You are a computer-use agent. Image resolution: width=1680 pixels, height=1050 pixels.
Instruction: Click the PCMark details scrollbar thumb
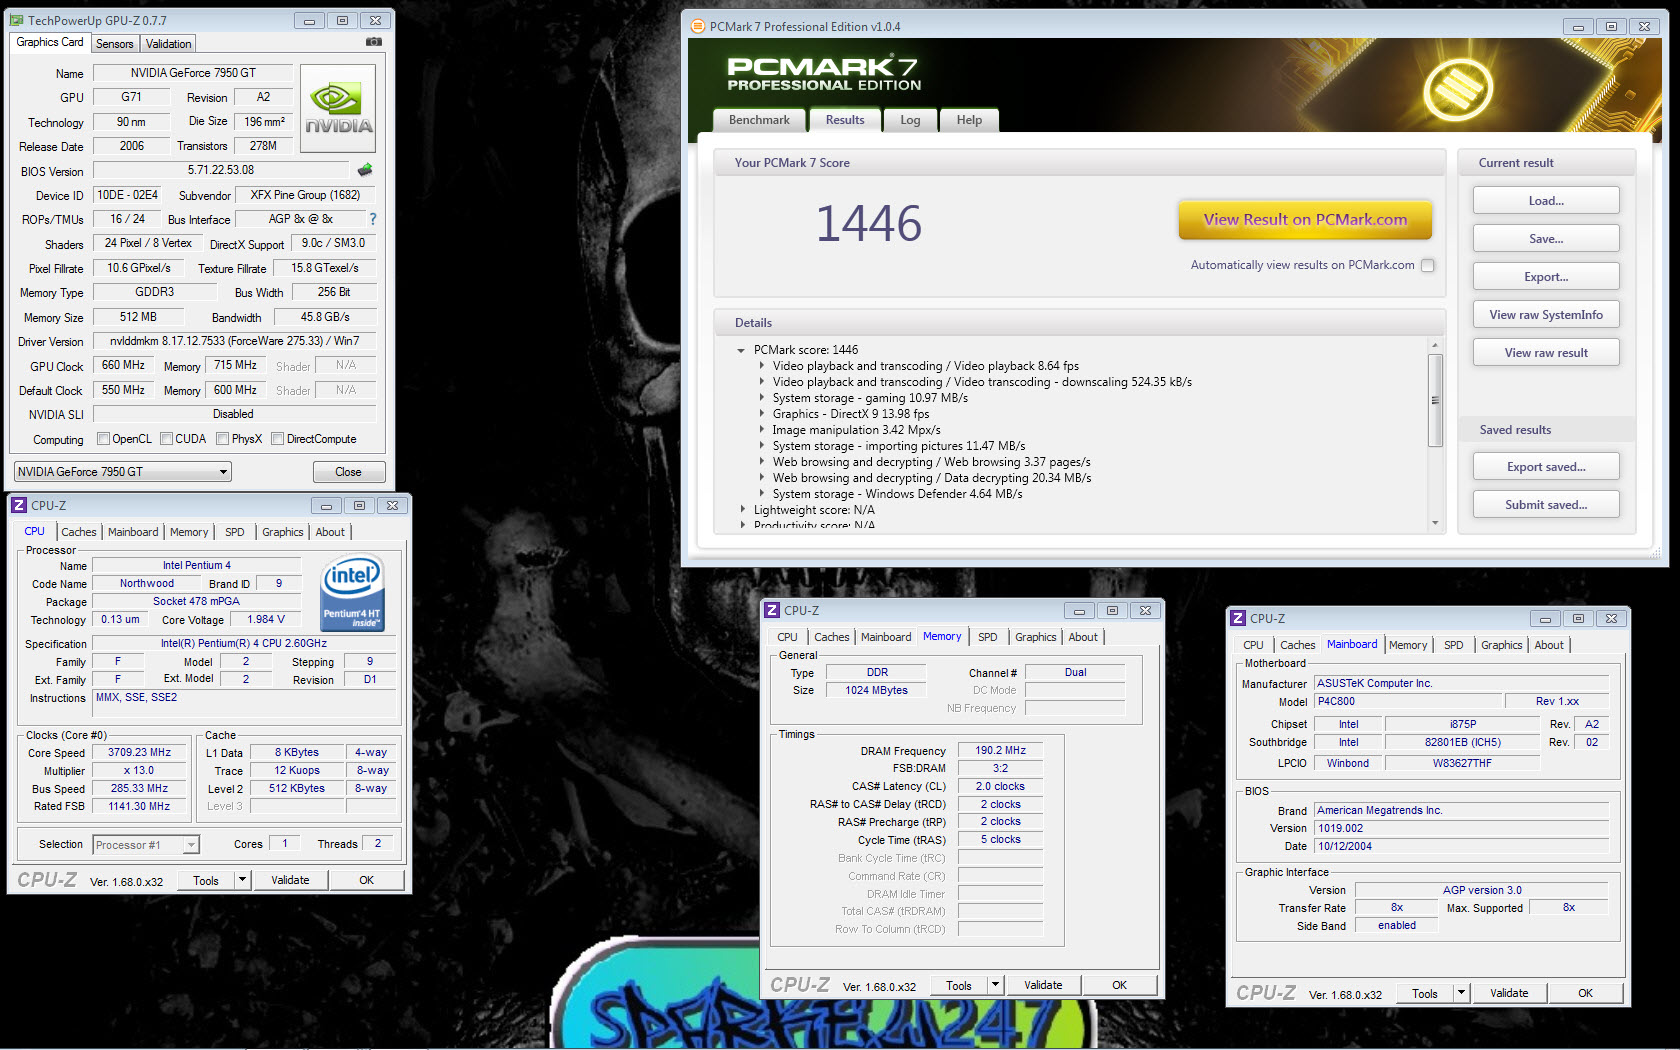1435,400
